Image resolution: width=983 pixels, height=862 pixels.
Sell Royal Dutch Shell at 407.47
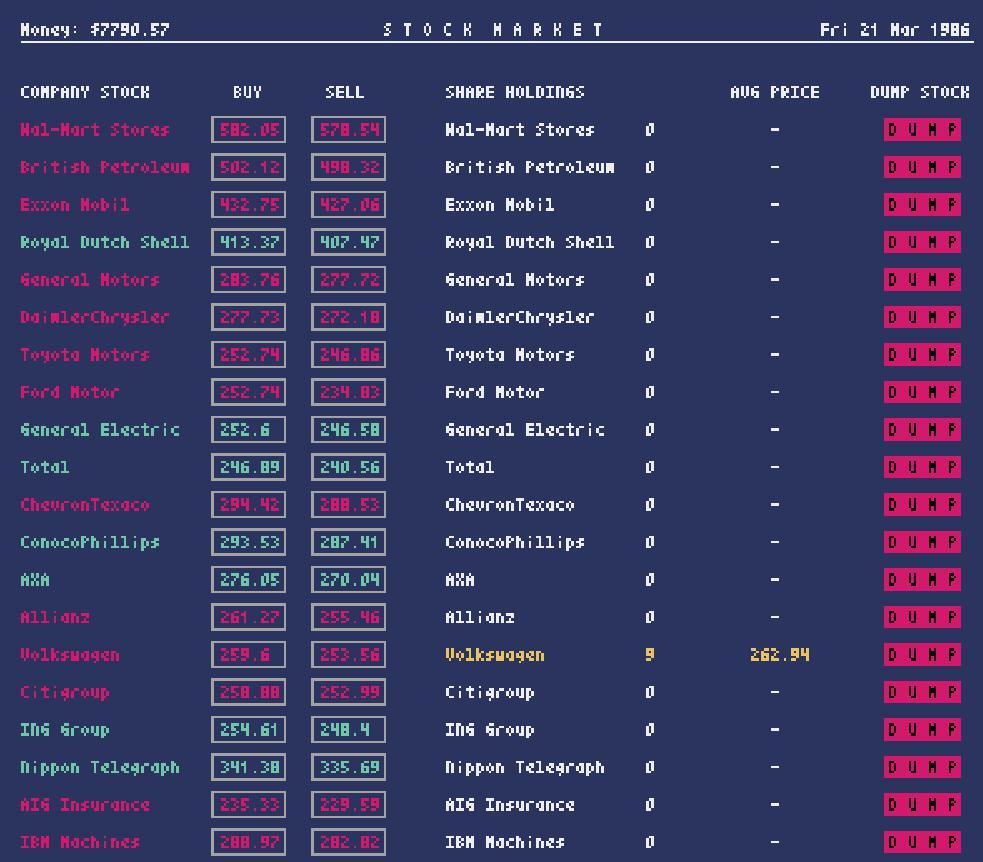click(x=348, y=242)
